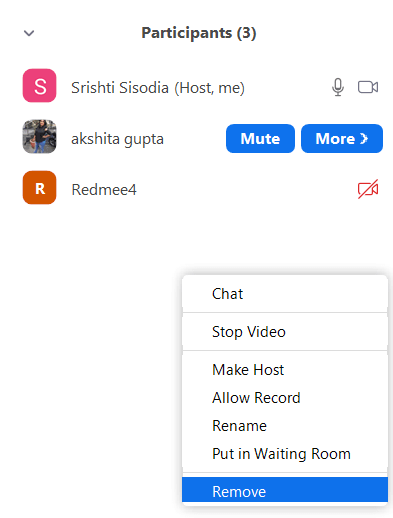Click the orange R avatar for Redmee4
This screenshot has height=518, width=393.
(x=39, y=188)
